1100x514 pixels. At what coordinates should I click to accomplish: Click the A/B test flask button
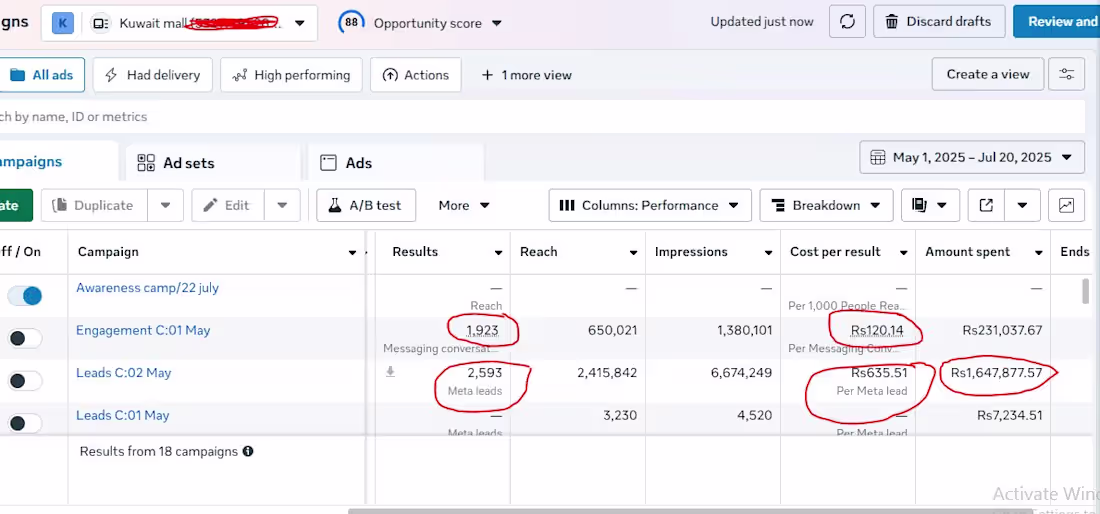(x=365, y=205)
